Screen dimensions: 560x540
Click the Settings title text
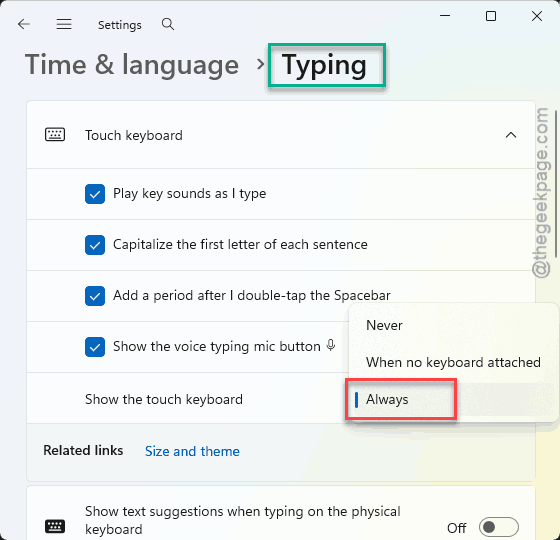[120, 25]
